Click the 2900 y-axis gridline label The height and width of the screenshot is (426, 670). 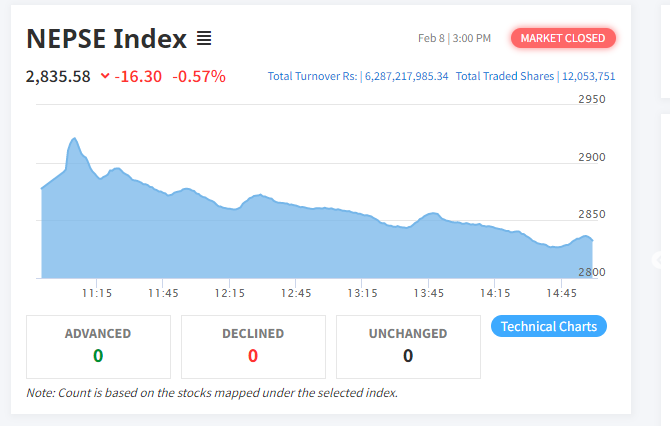coord(592,157)
